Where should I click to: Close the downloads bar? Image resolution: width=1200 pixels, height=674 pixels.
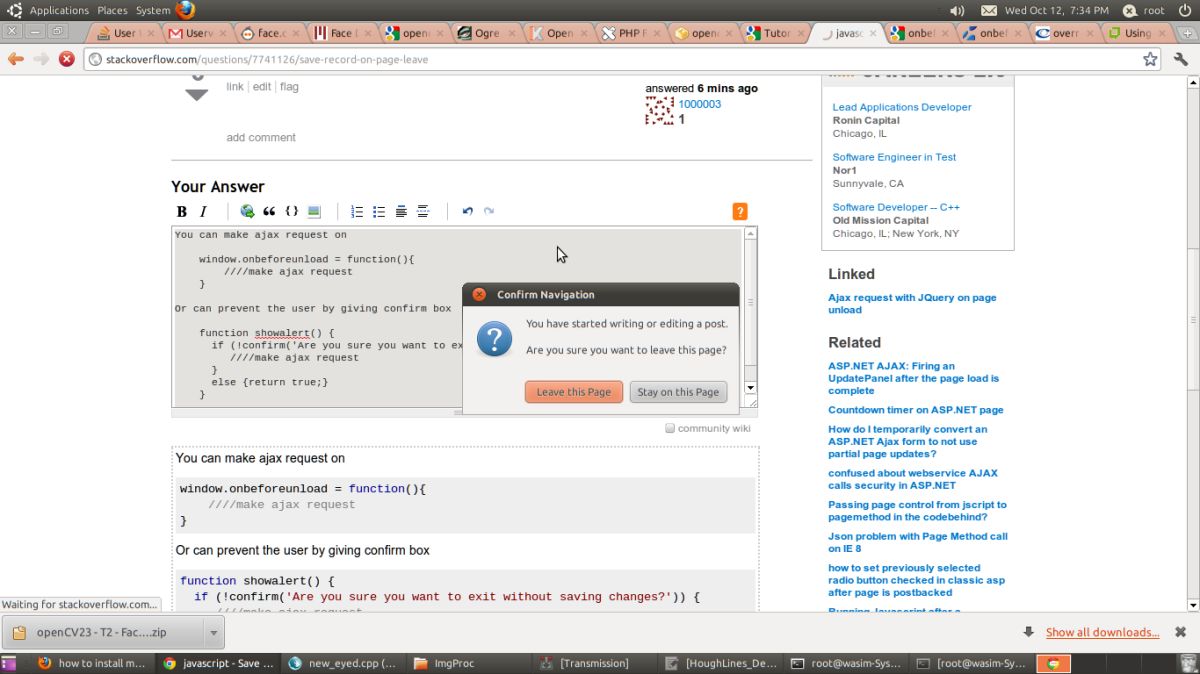point(1180,632)
